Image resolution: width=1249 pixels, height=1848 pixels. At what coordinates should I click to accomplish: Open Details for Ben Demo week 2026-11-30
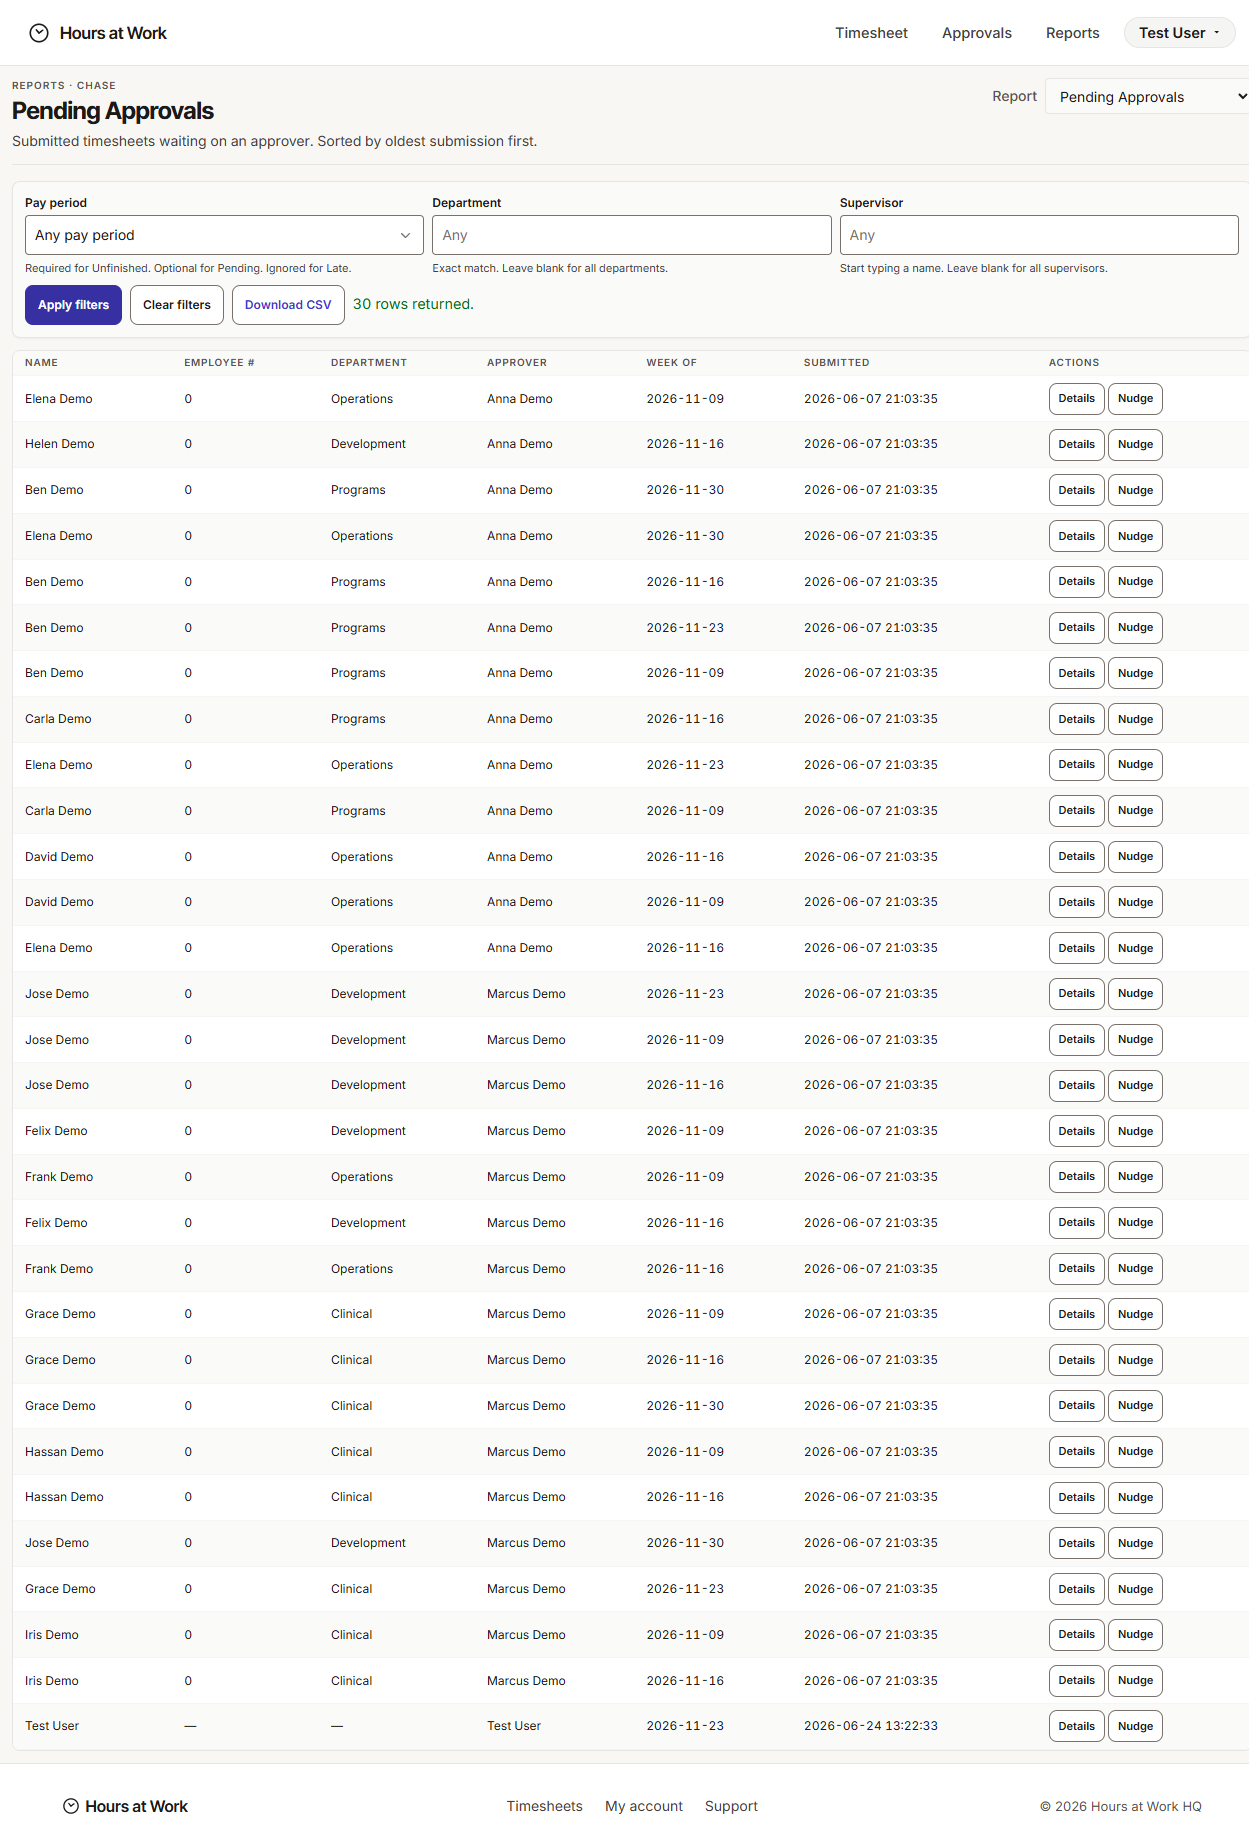point(1076,490)
